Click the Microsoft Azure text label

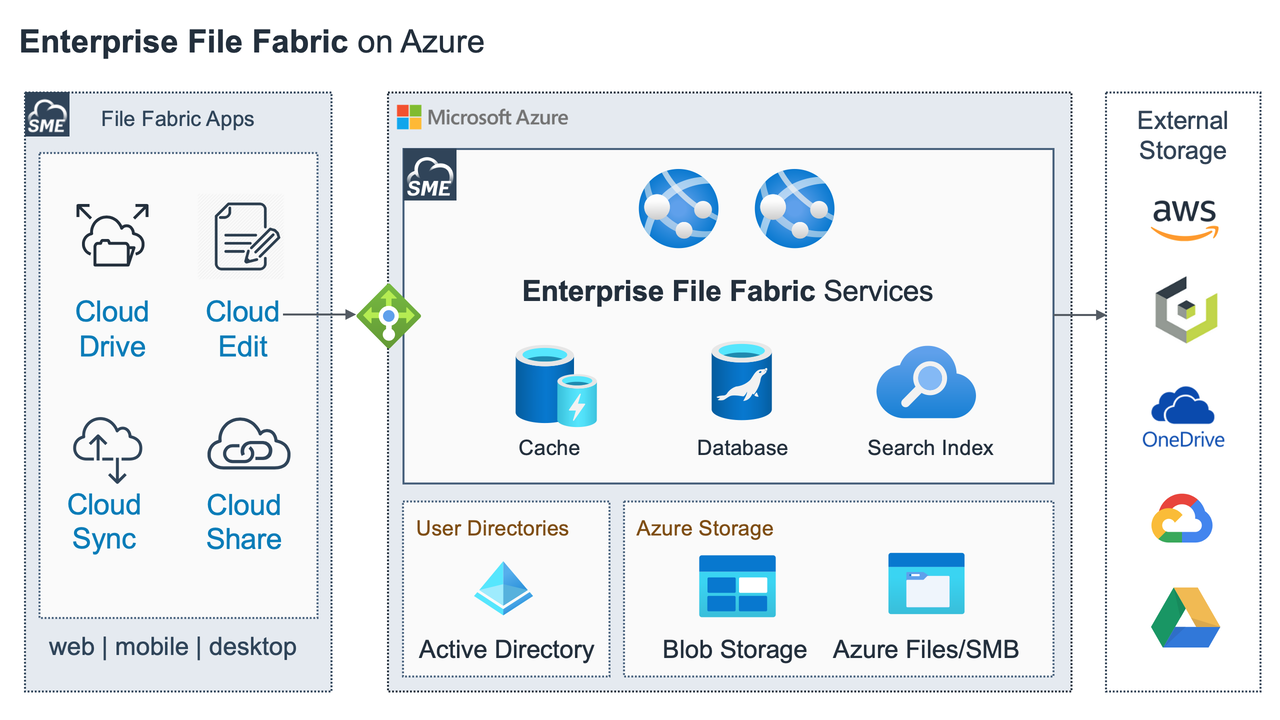tap(498, 117)
